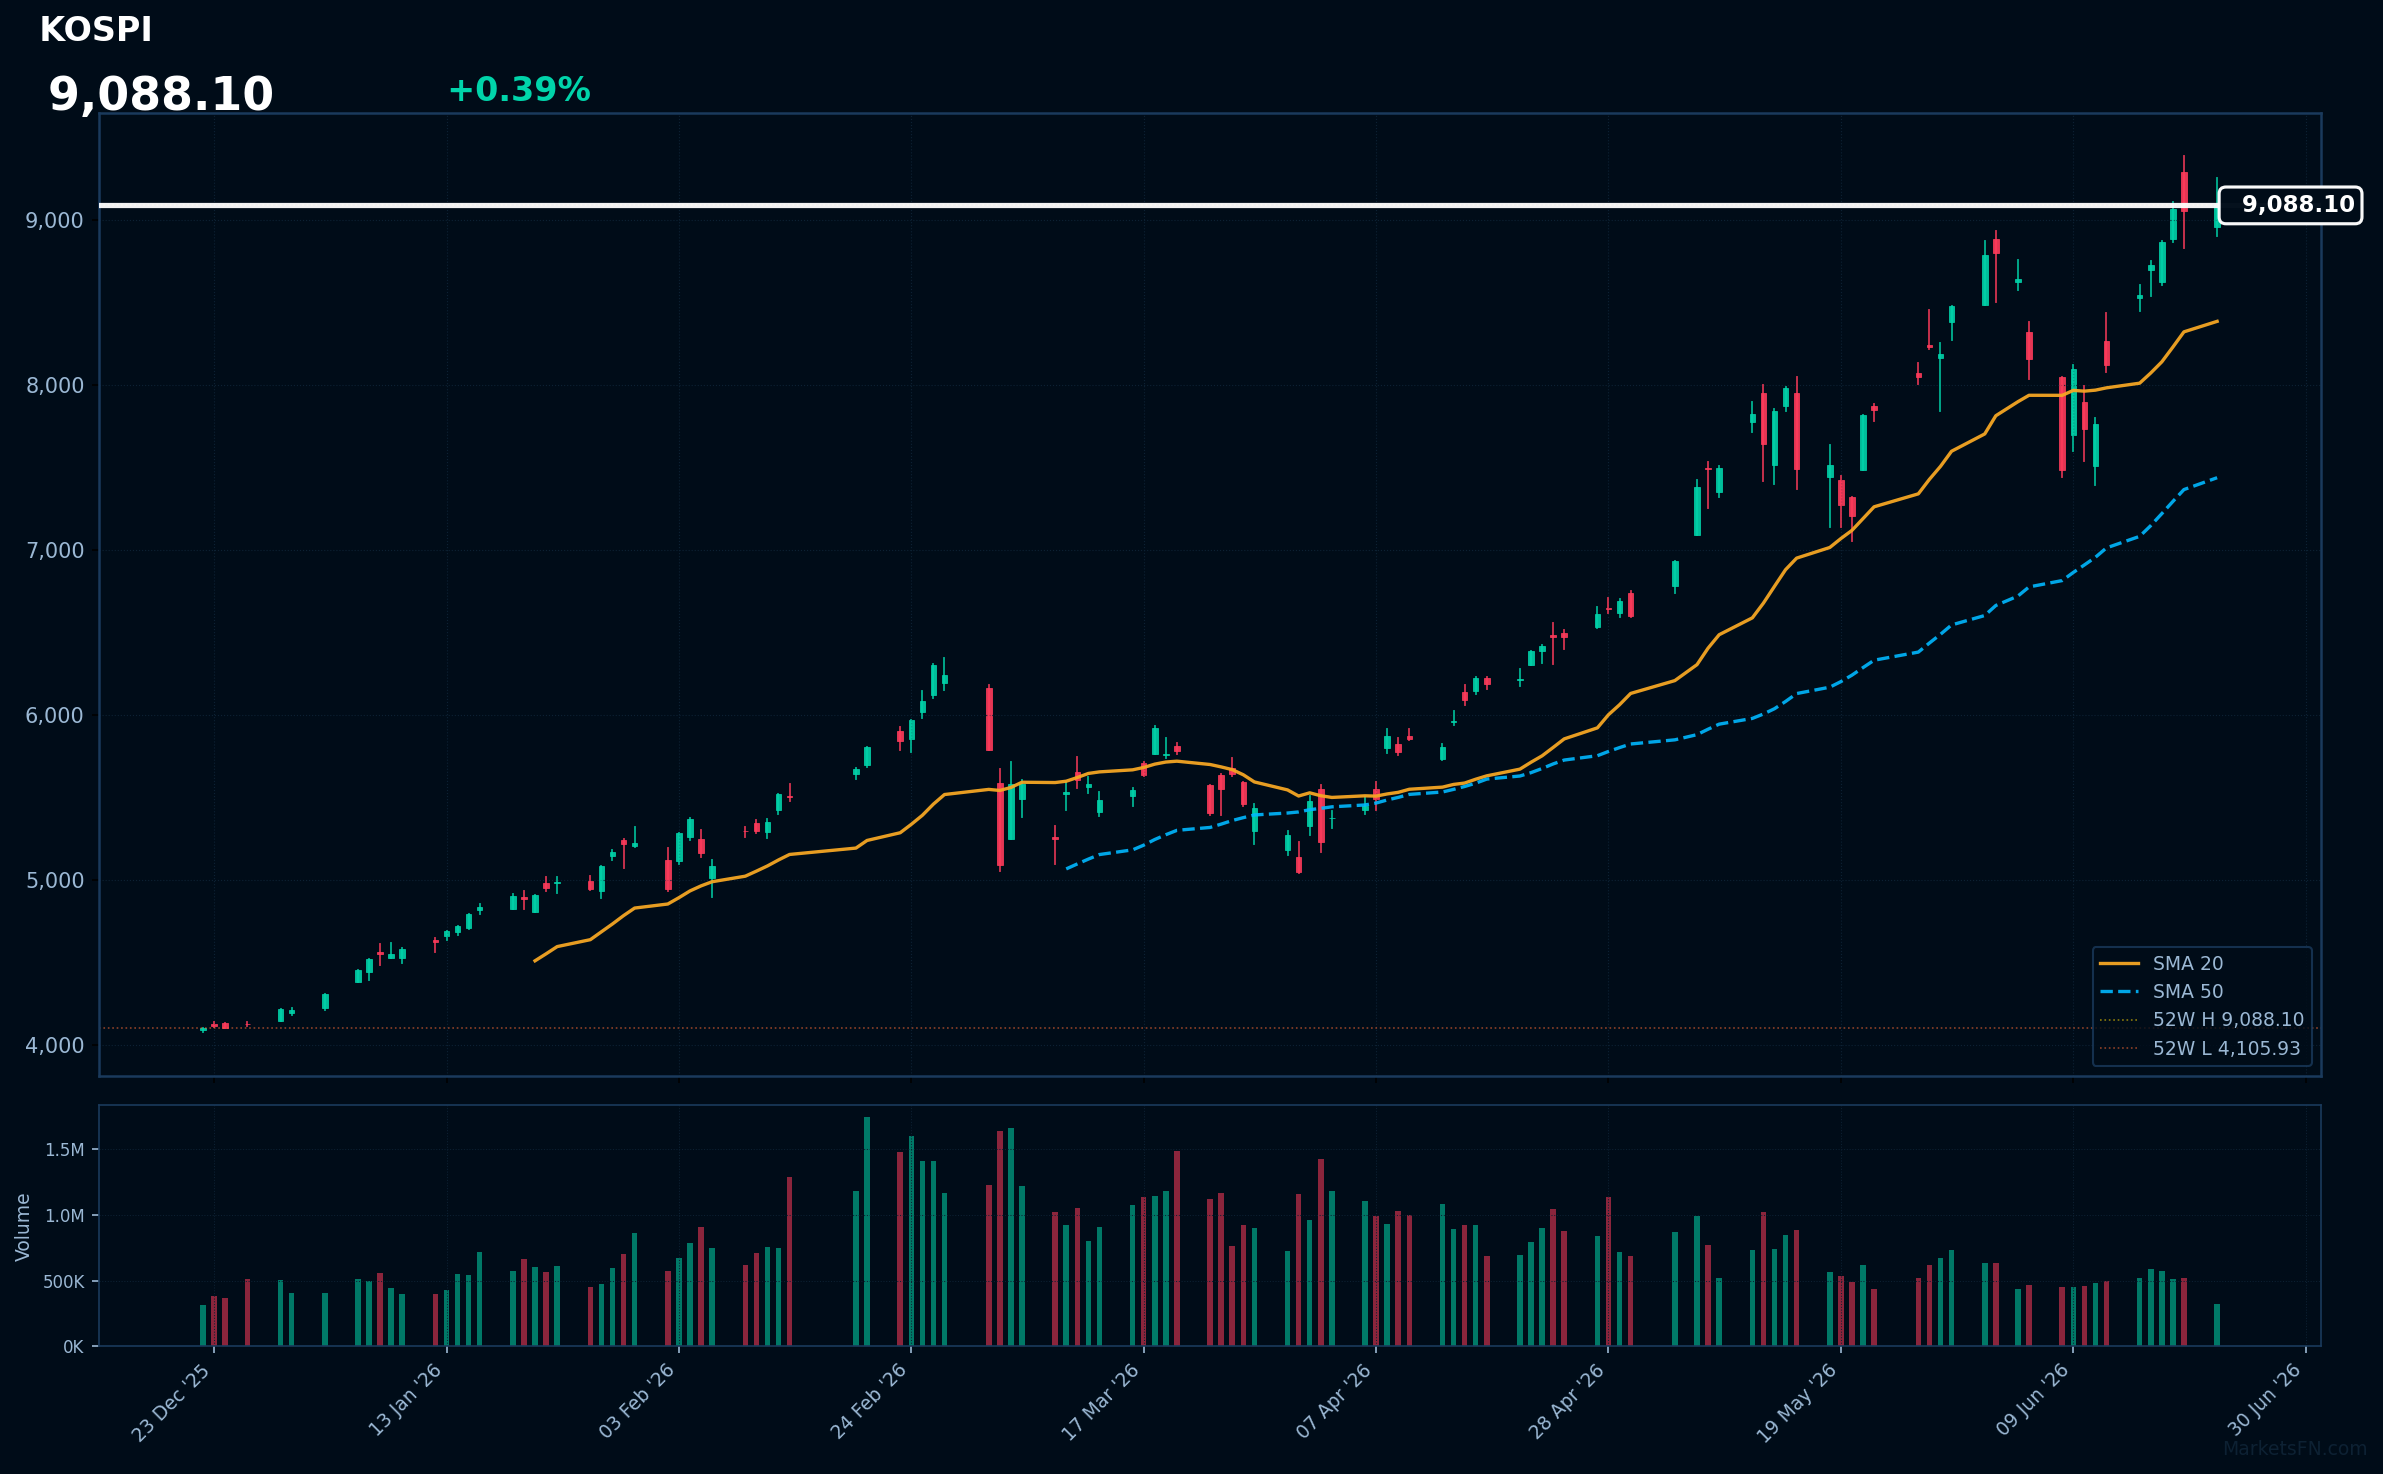Click the 23 Dec '25 date label
The width and height of the screenshot is (2383, 1474).
click(x=171, y=1402)
